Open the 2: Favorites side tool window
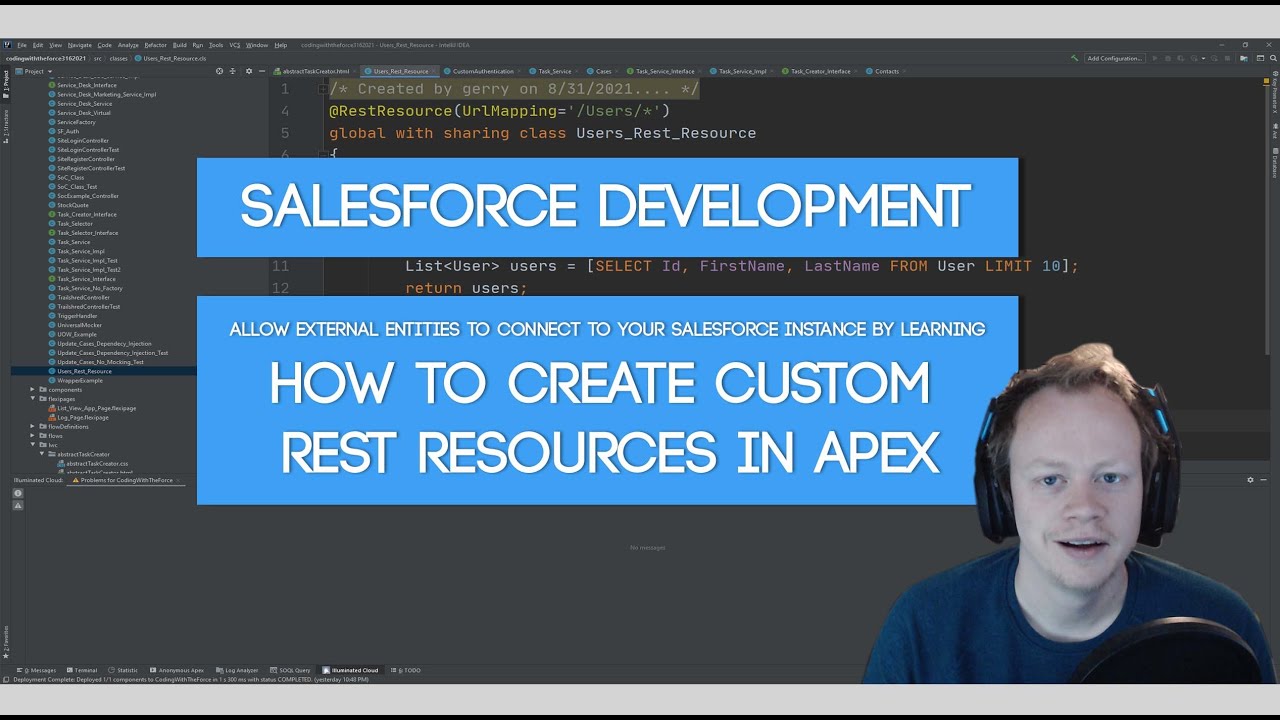 pyautogui.click(x=5, y=643)
